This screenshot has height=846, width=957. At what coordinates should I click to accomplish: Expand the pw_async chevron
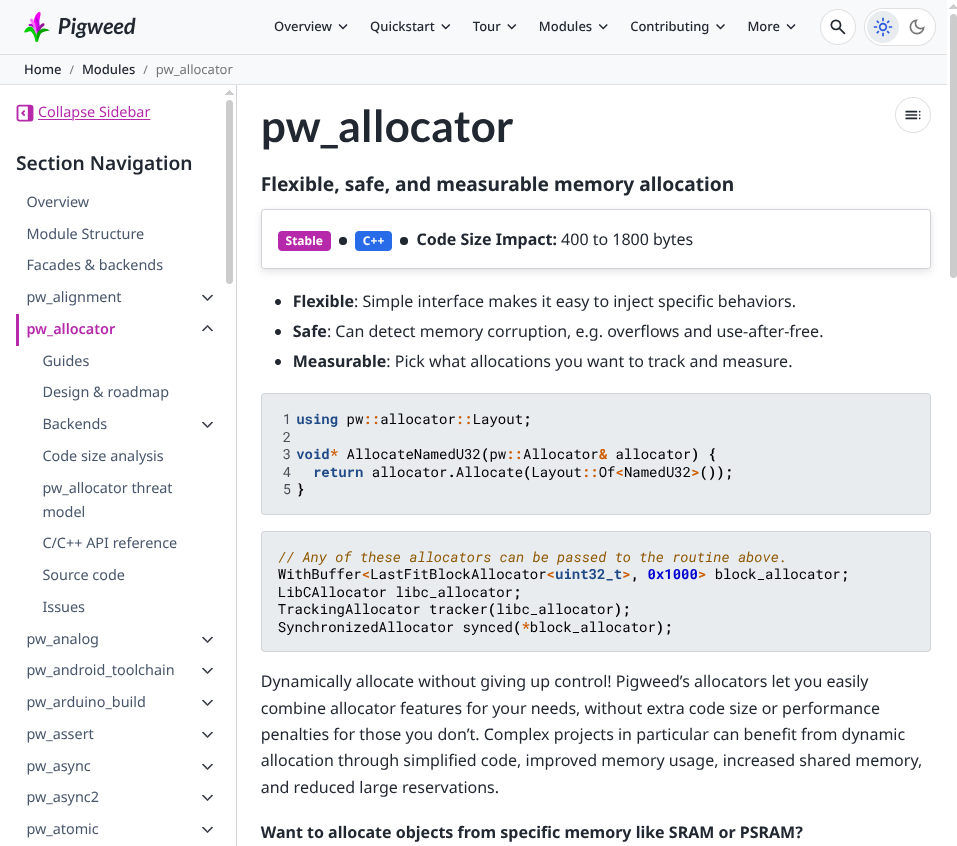(208, 766)
